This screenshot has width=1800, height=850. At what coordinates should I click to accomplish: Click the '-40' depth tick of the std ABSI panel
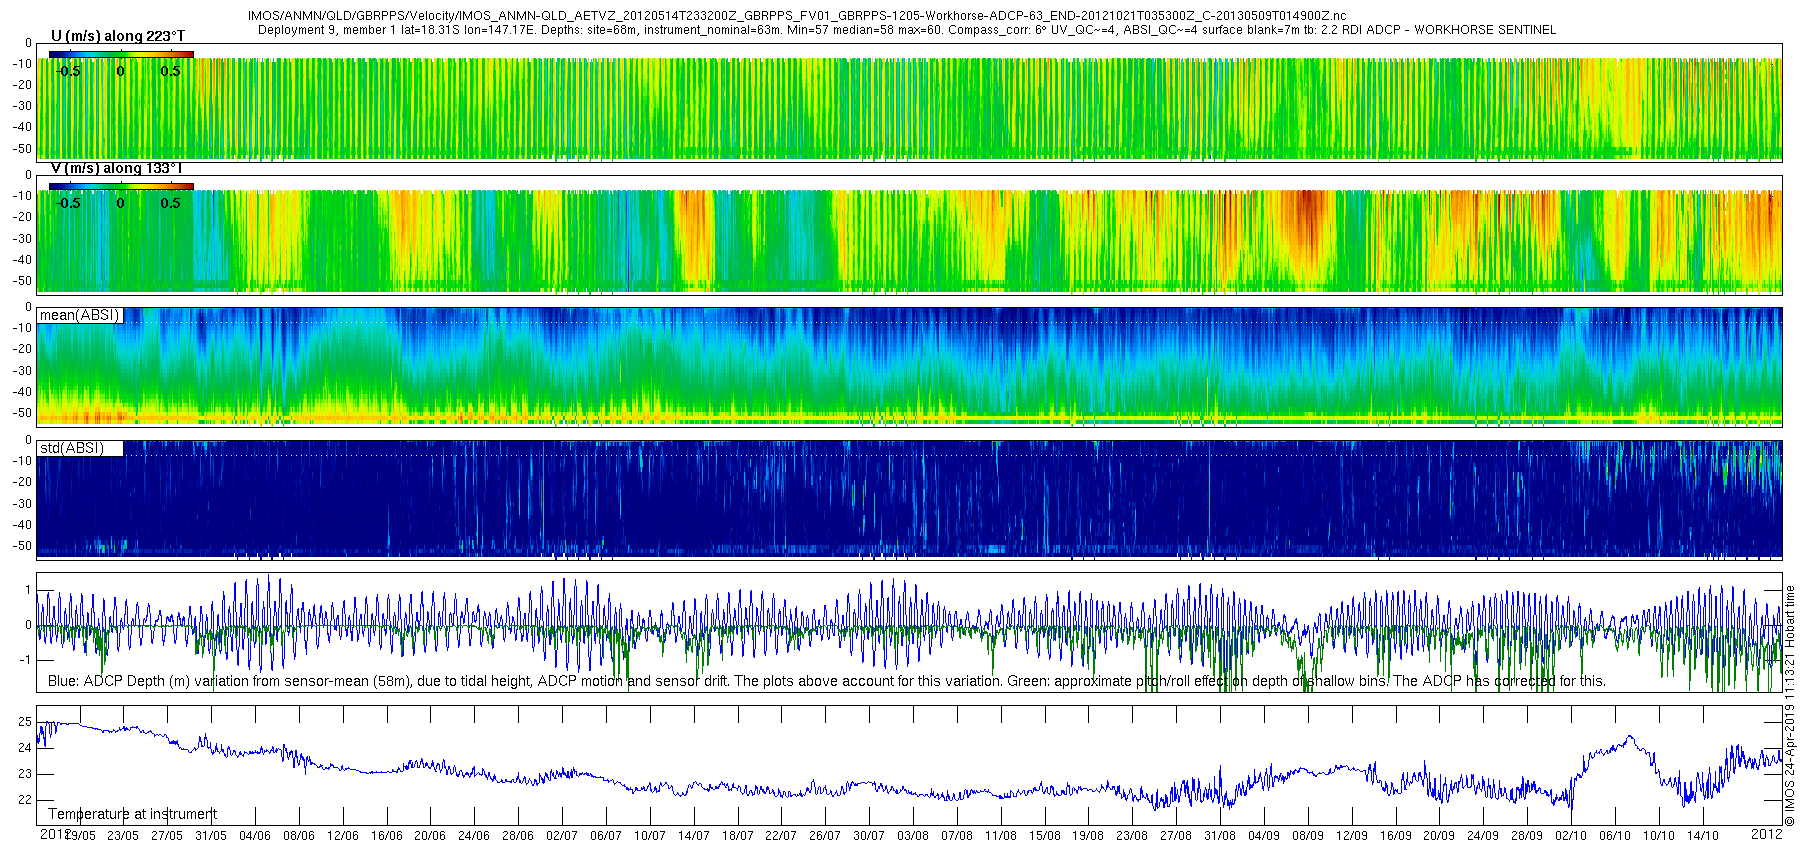(x=21, y=525)
